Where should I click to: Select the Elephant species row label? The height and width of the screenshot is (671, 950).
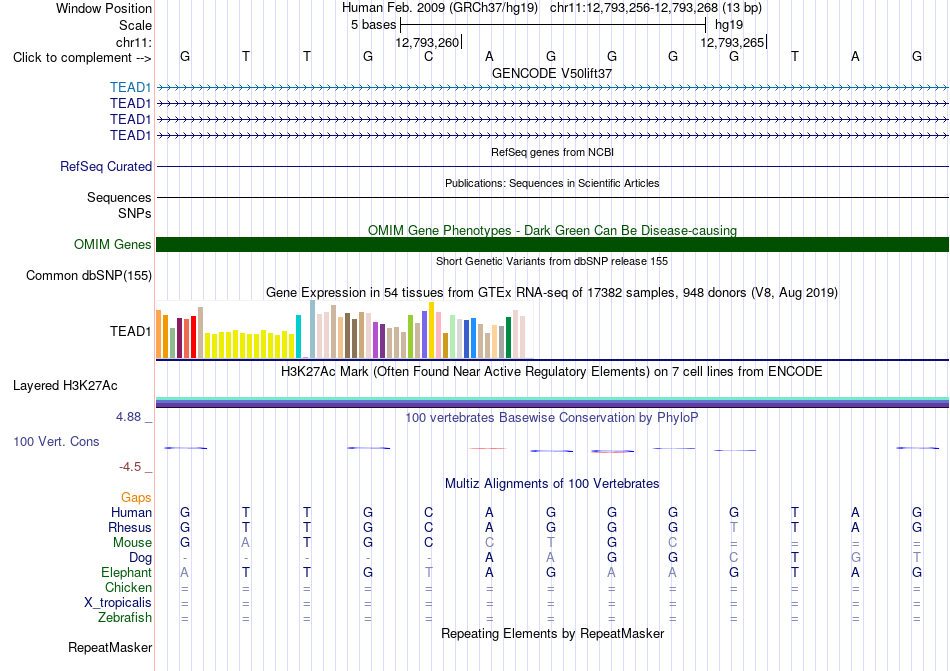126,572
